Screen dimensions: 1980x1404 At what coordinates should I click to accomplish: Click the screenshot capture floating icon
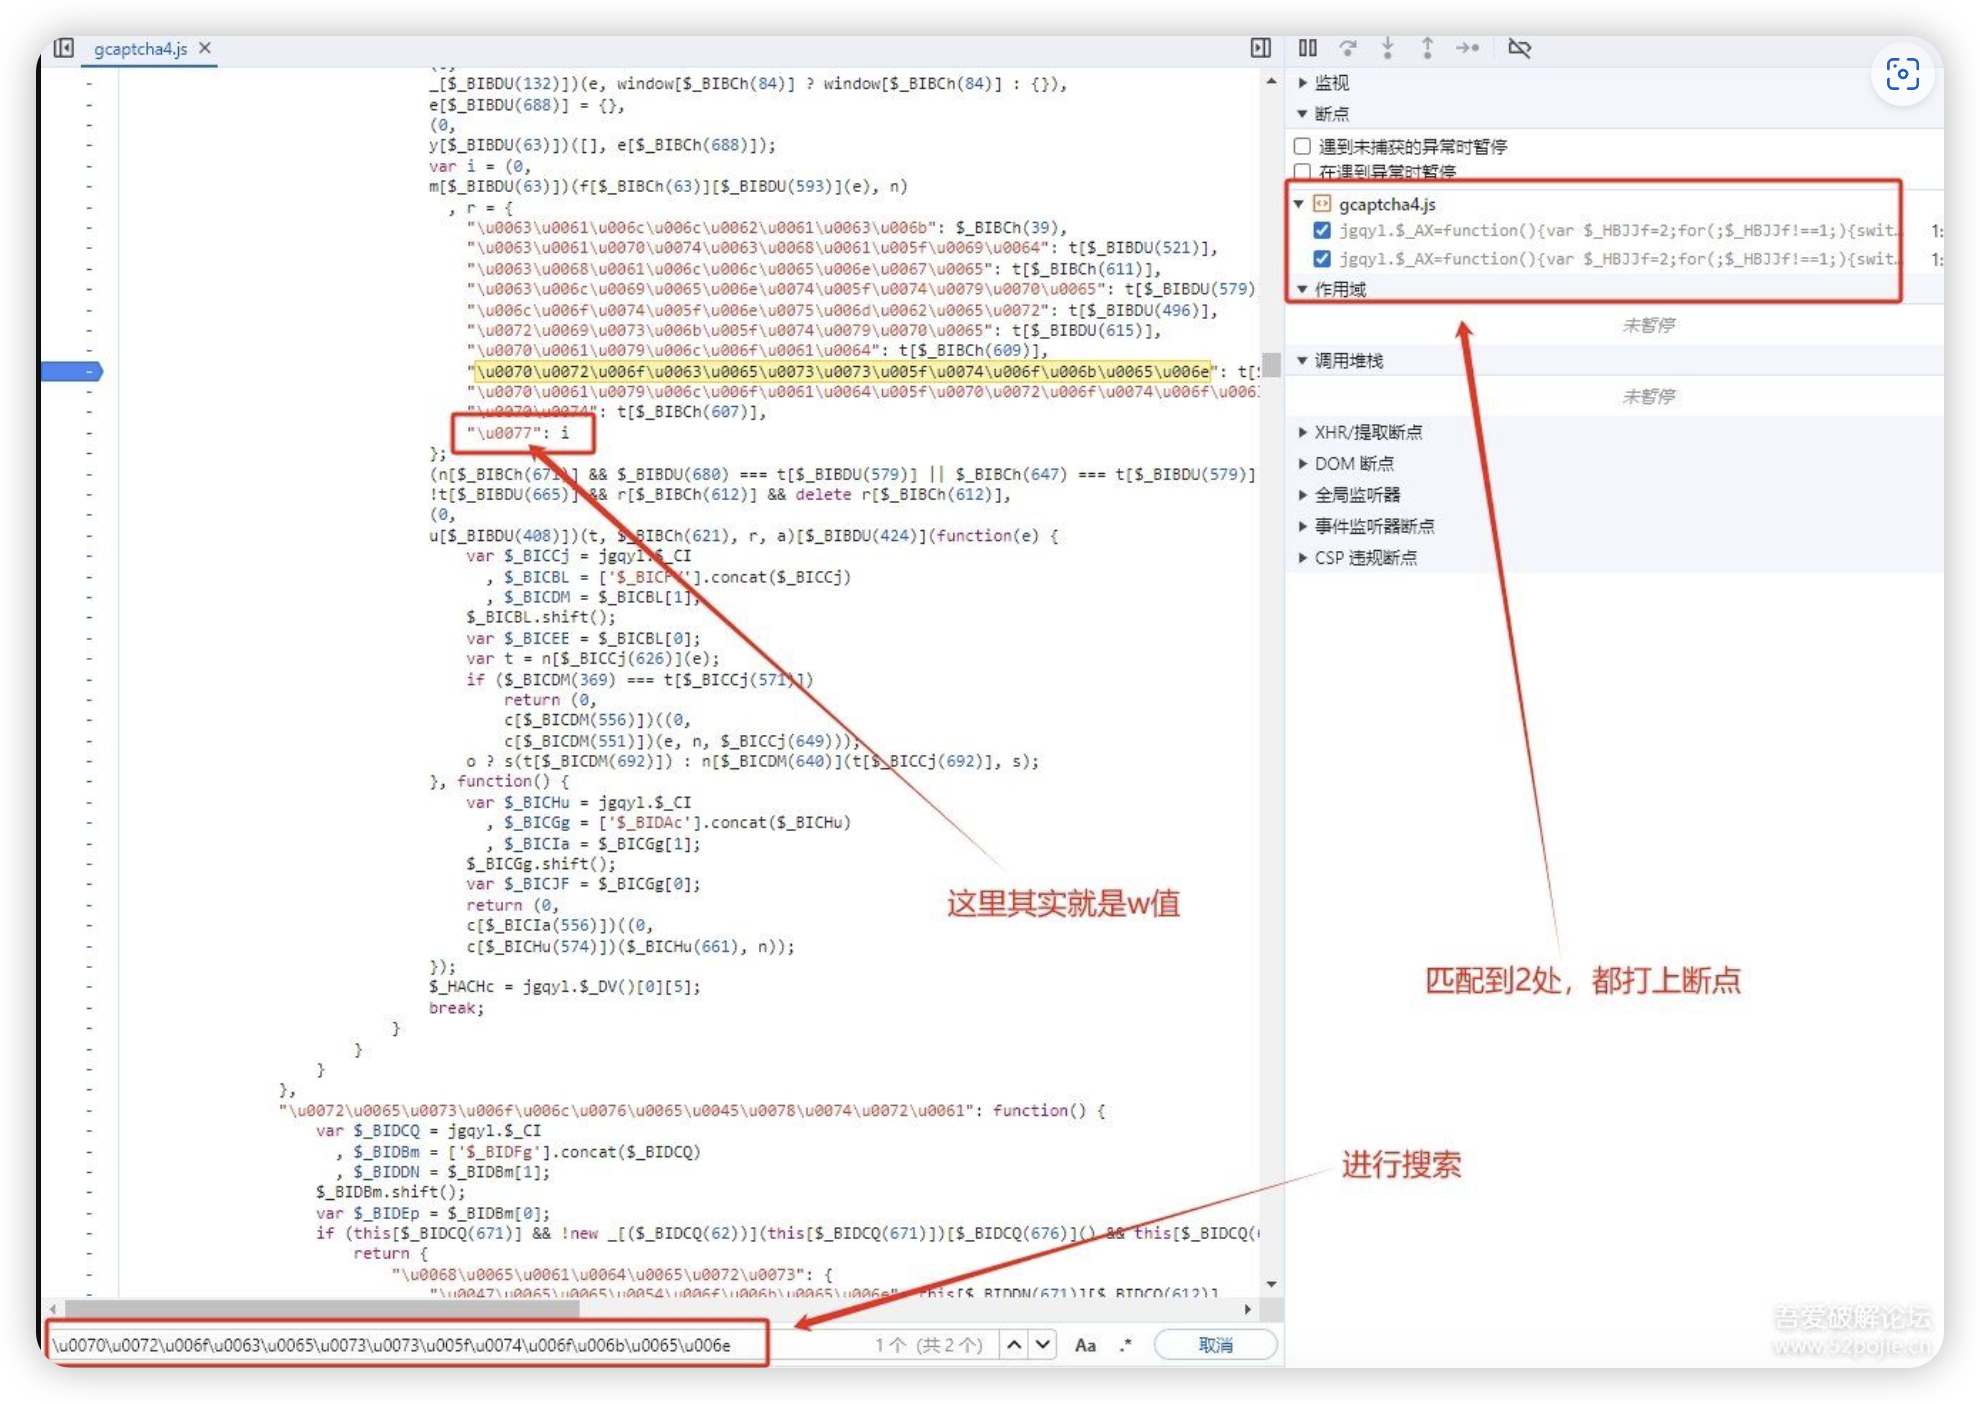pos(1901,74)
